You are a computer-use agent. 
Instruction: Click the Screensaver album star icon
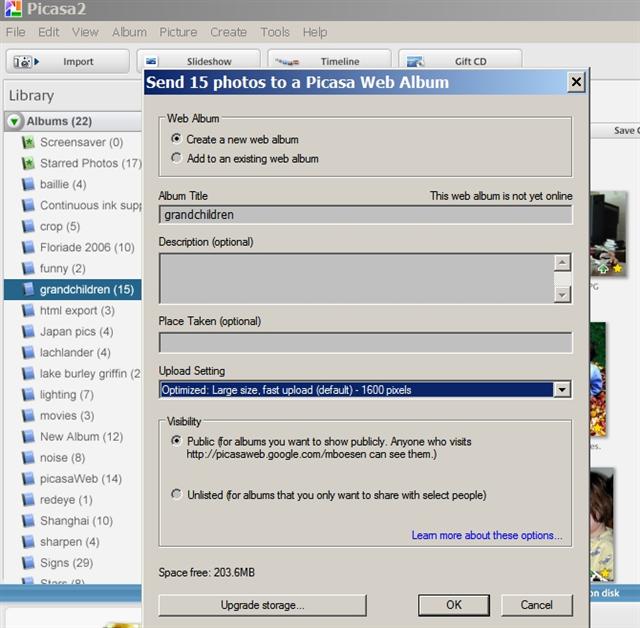(28, 142)
